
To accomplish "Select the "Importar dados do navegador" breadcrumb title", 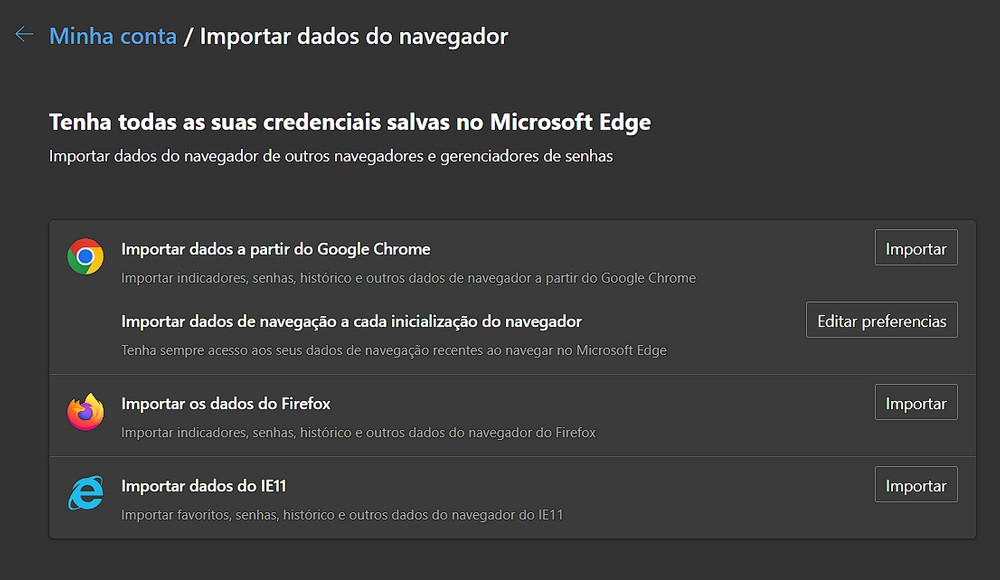I will pos(354,36).
